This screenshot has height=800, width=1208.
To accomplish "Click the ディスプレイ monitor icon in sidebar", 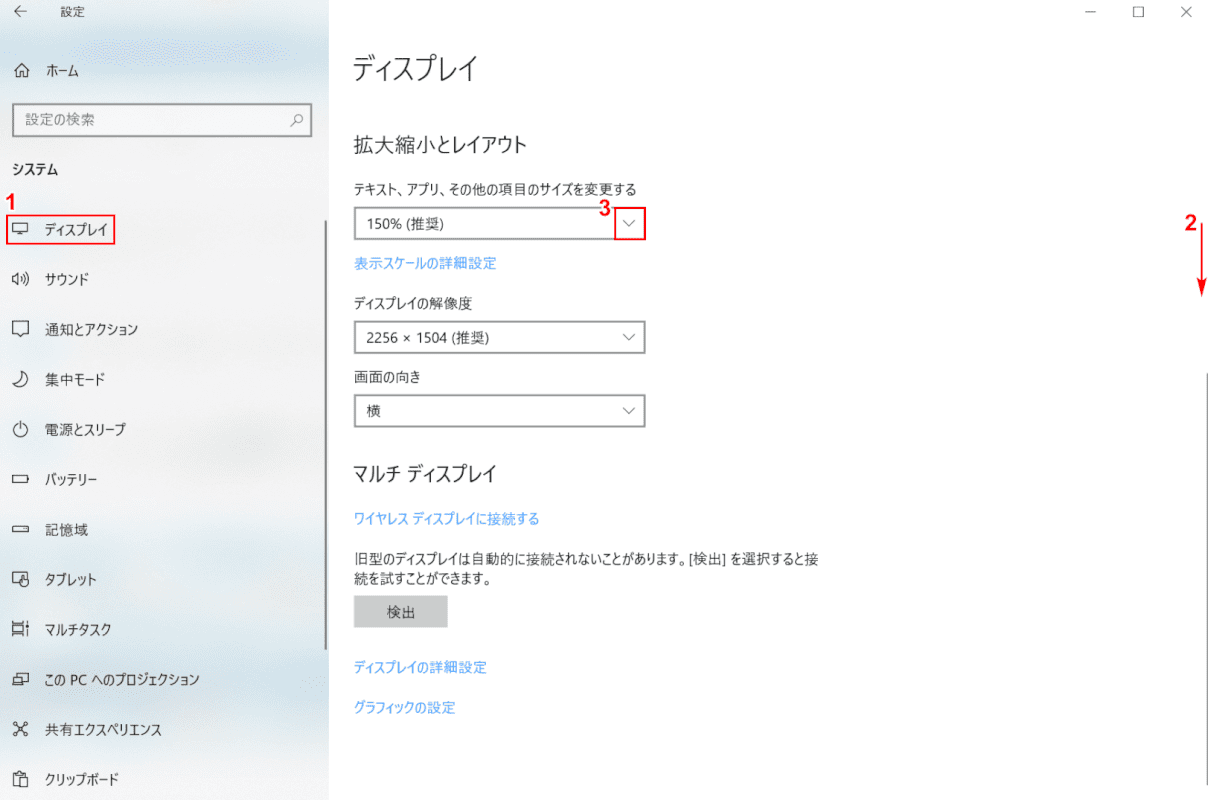I will [x=21, y=230].
